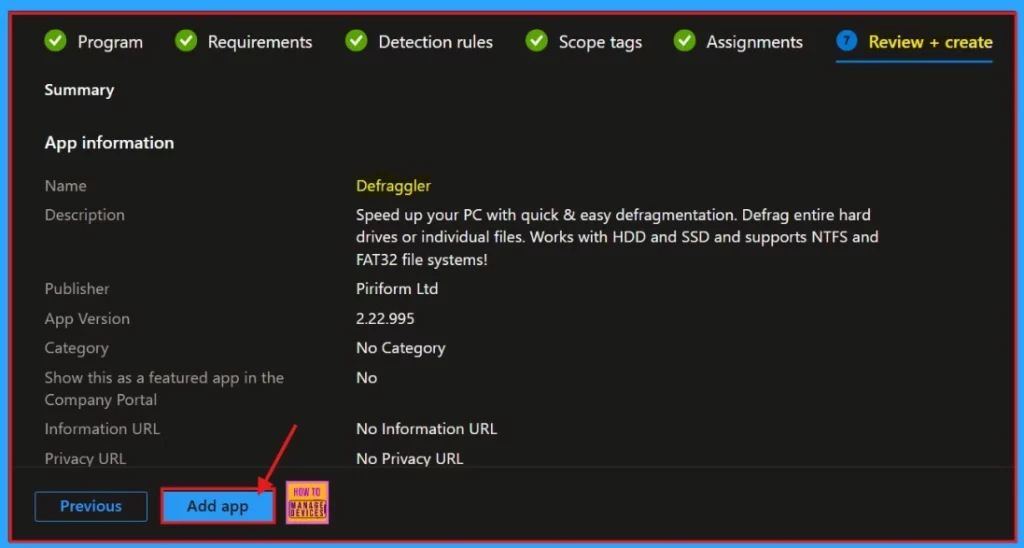Click the Information URL field label
The width and height of the screenshot is (1024, 548).
(x=102, y=429)
